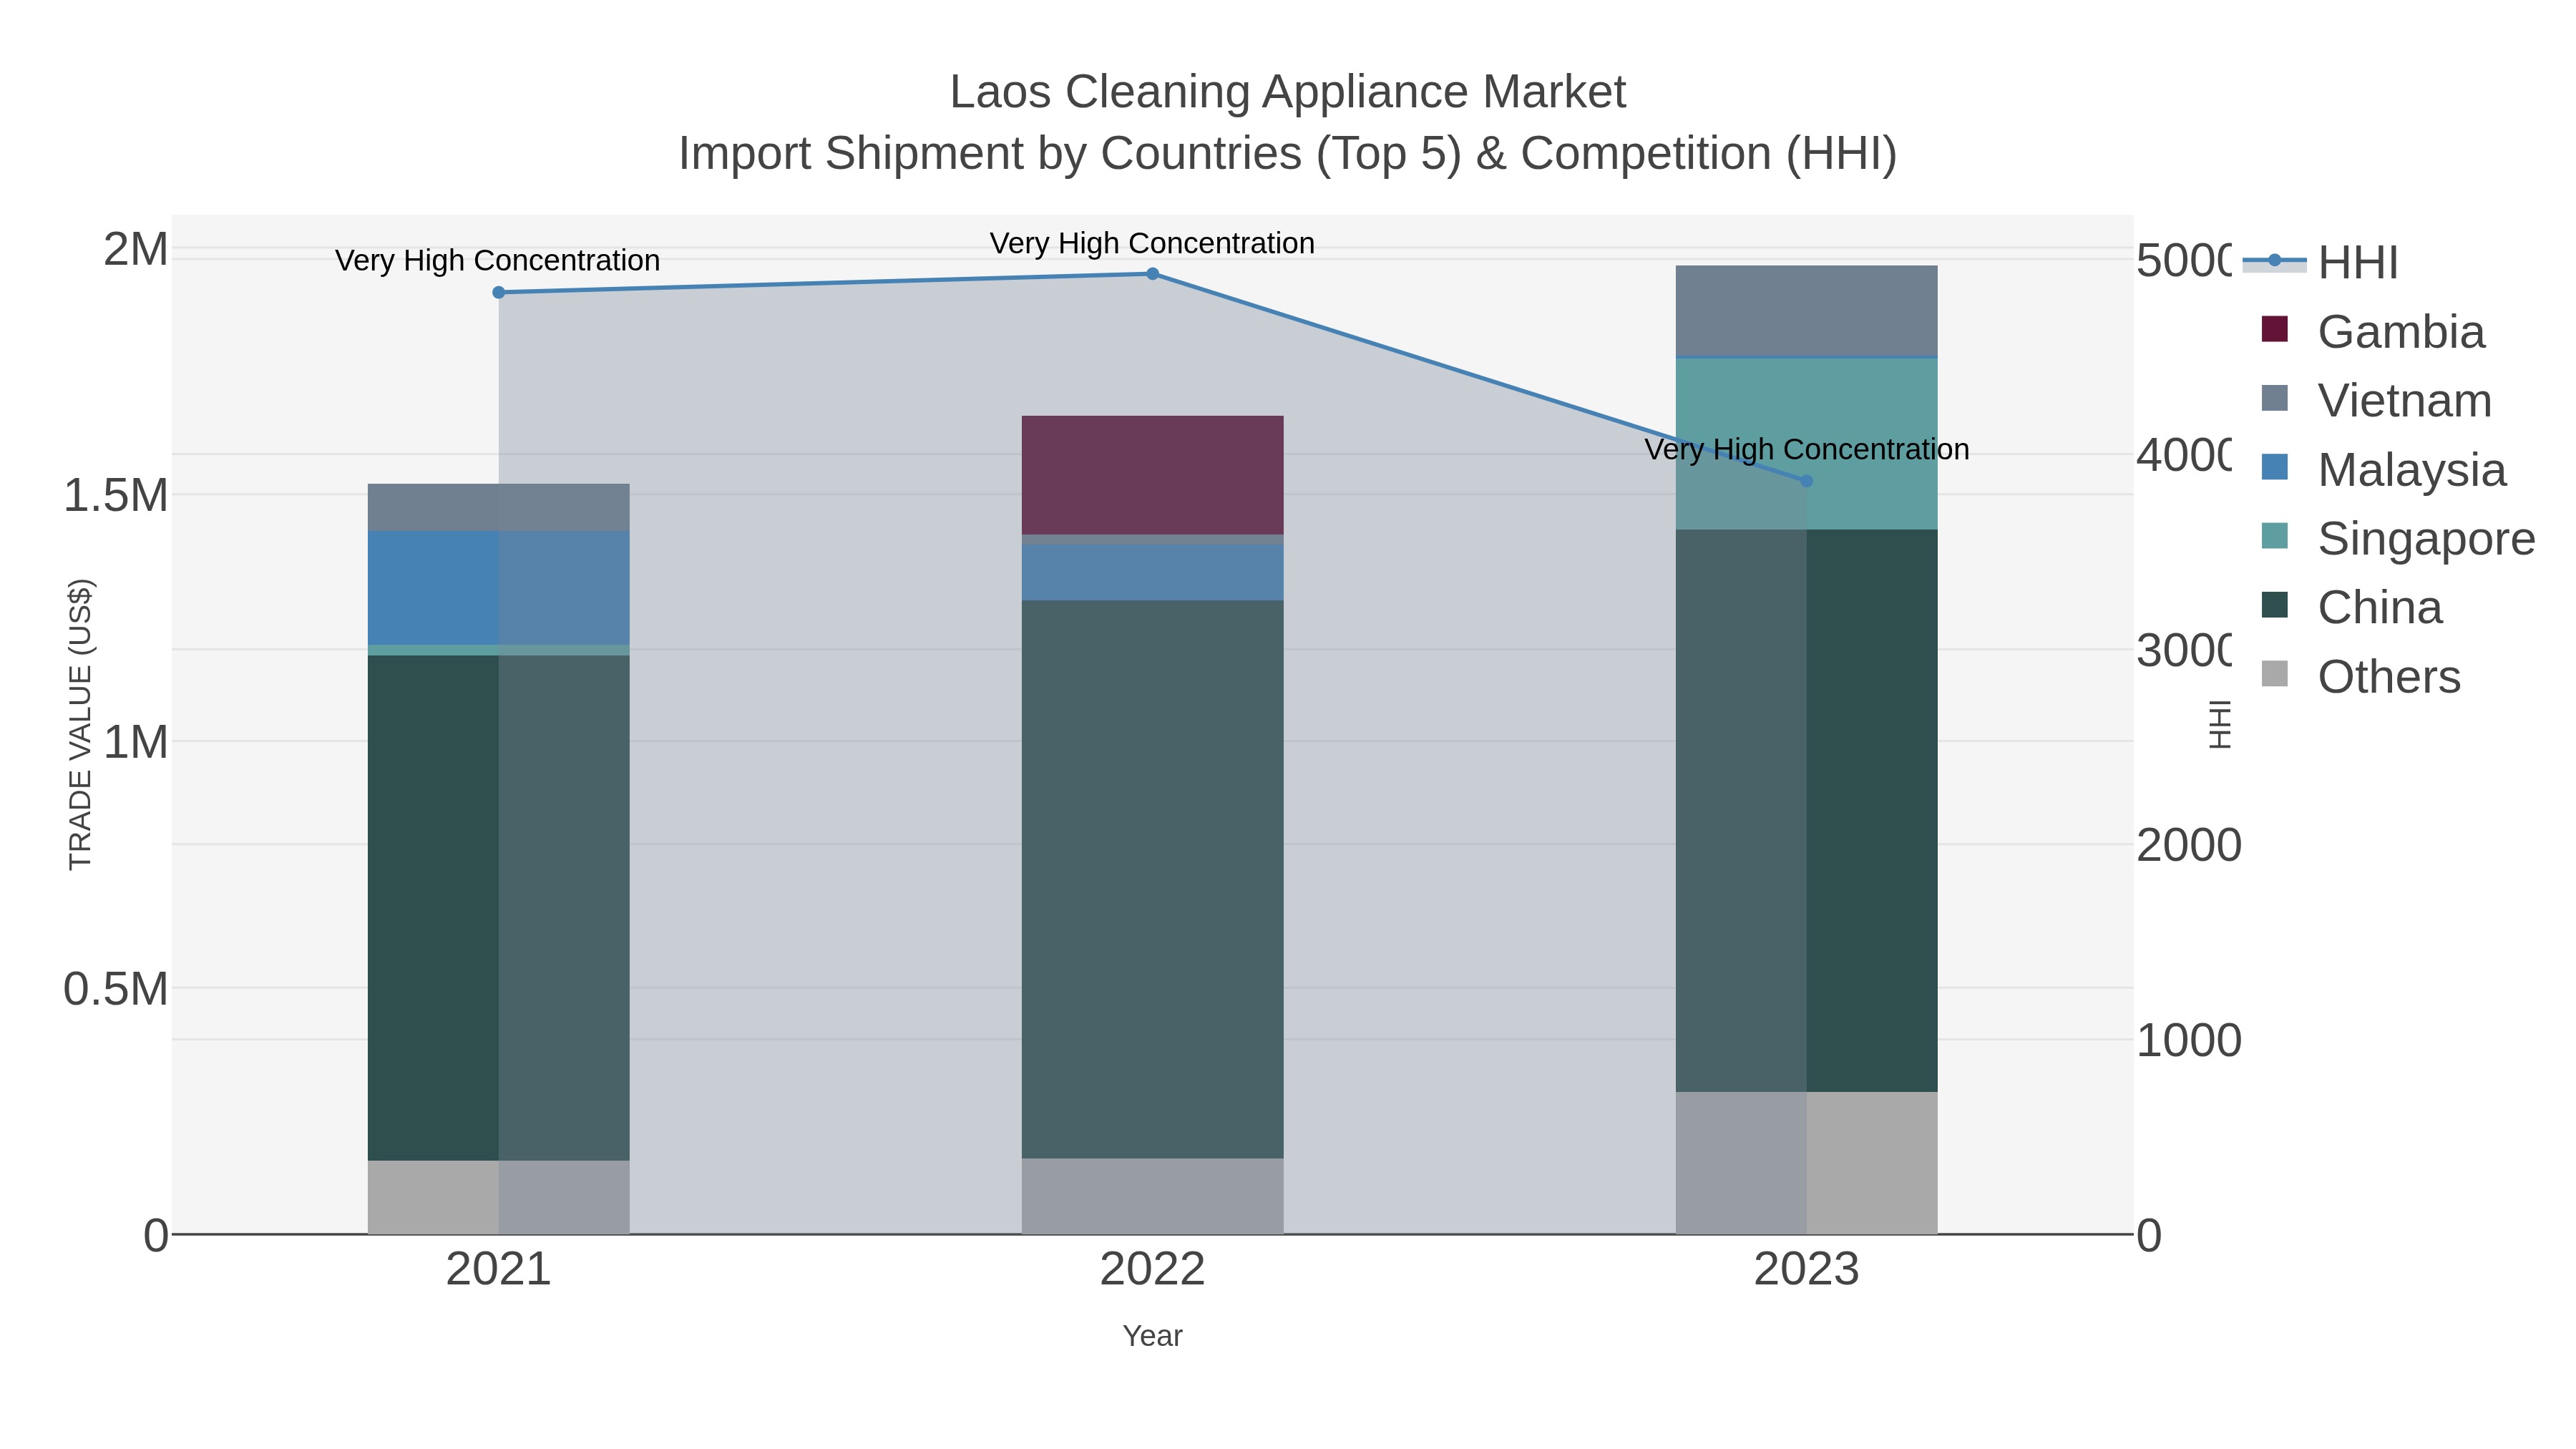Image resolution: width=2576 pixels, height=1449 pixels.
Task: Click the 2022 HHI data point marker
Action: pos(1152,274)
